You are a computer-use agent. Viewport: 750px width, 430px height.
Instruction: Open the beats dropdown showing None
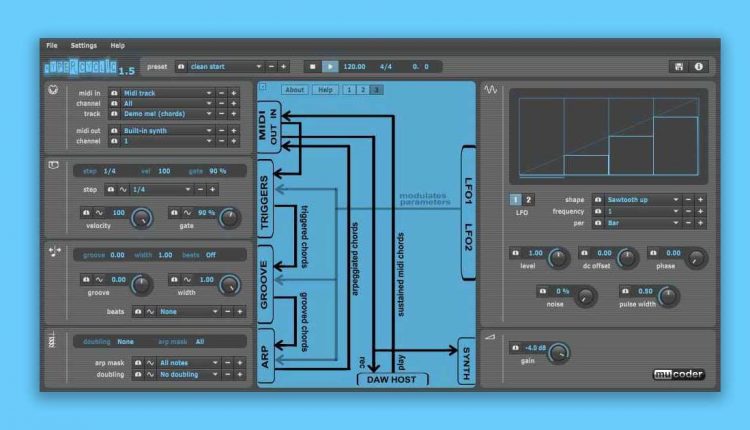[x=188, y=311]
